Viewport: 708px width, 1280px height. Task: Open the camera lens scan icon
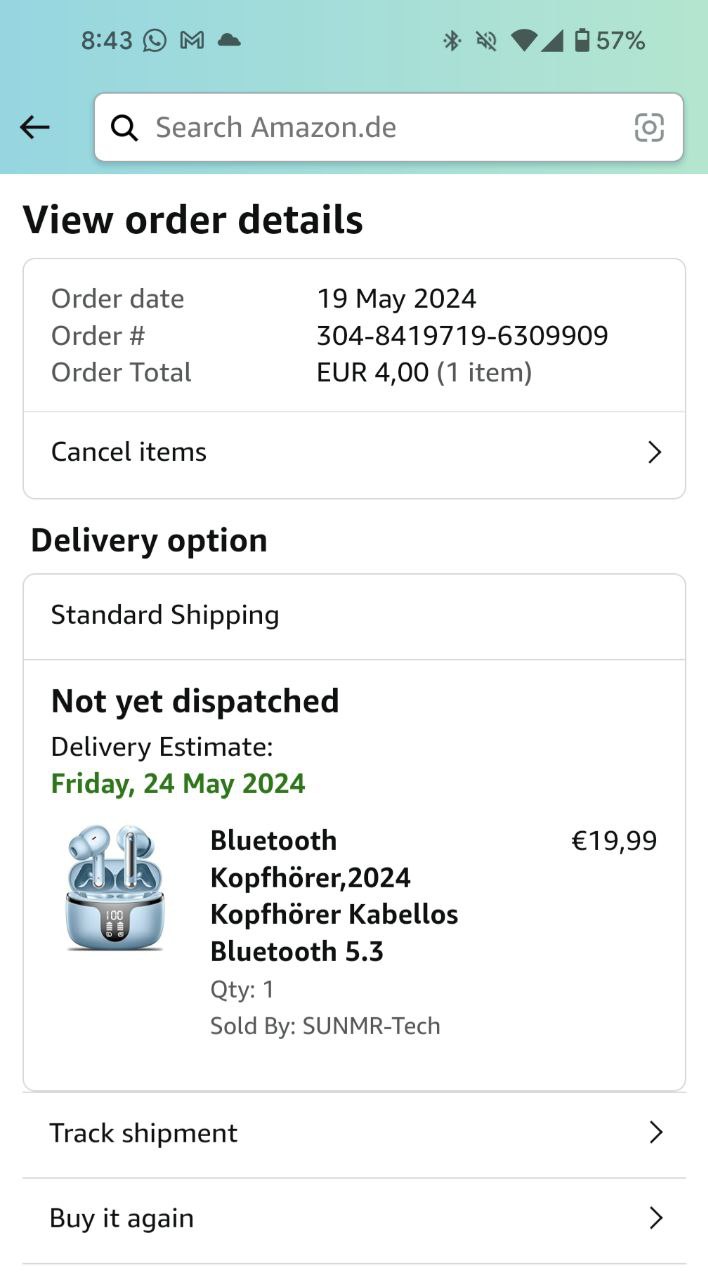coord(649,127)
